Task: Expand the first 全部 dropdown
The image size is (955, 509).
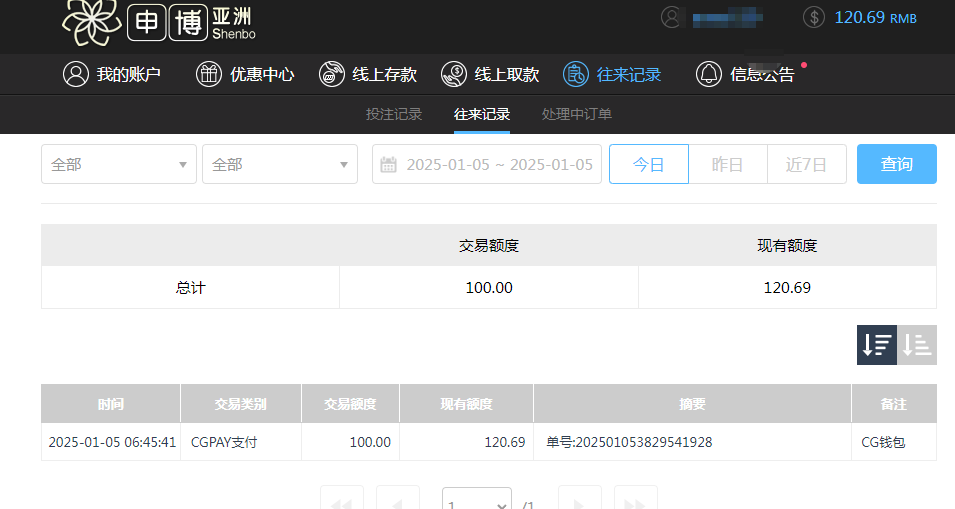Action: point(119,165)
